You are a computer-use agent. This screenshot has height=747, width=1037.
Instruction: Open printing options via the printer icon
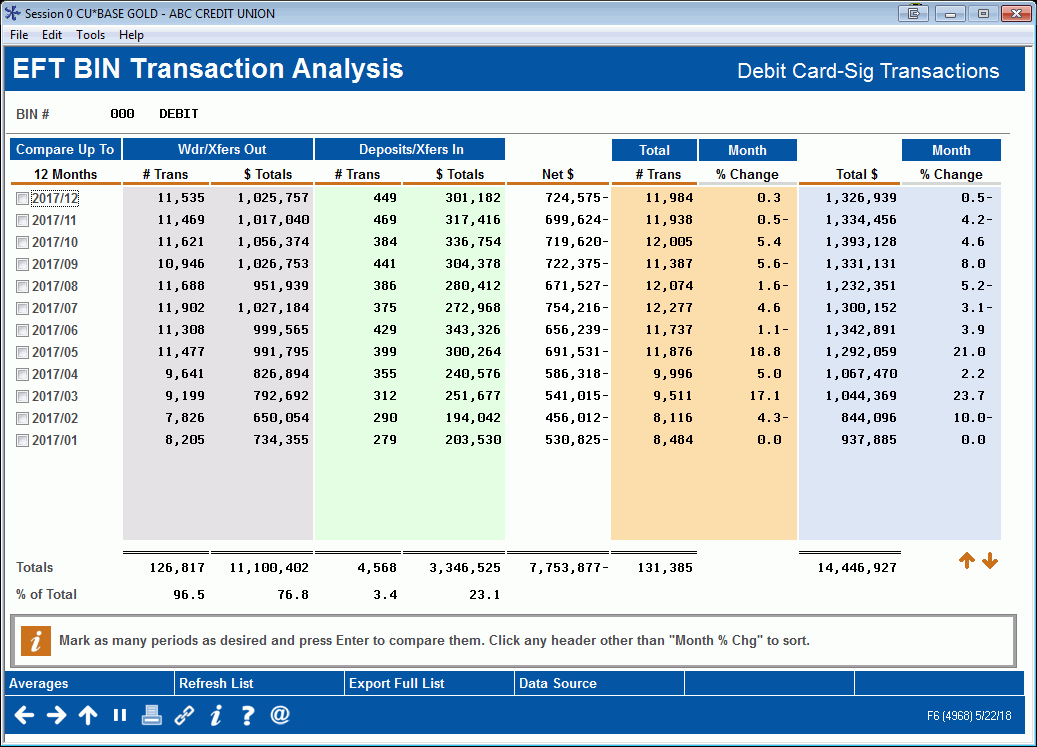click(x=152, y=715)
